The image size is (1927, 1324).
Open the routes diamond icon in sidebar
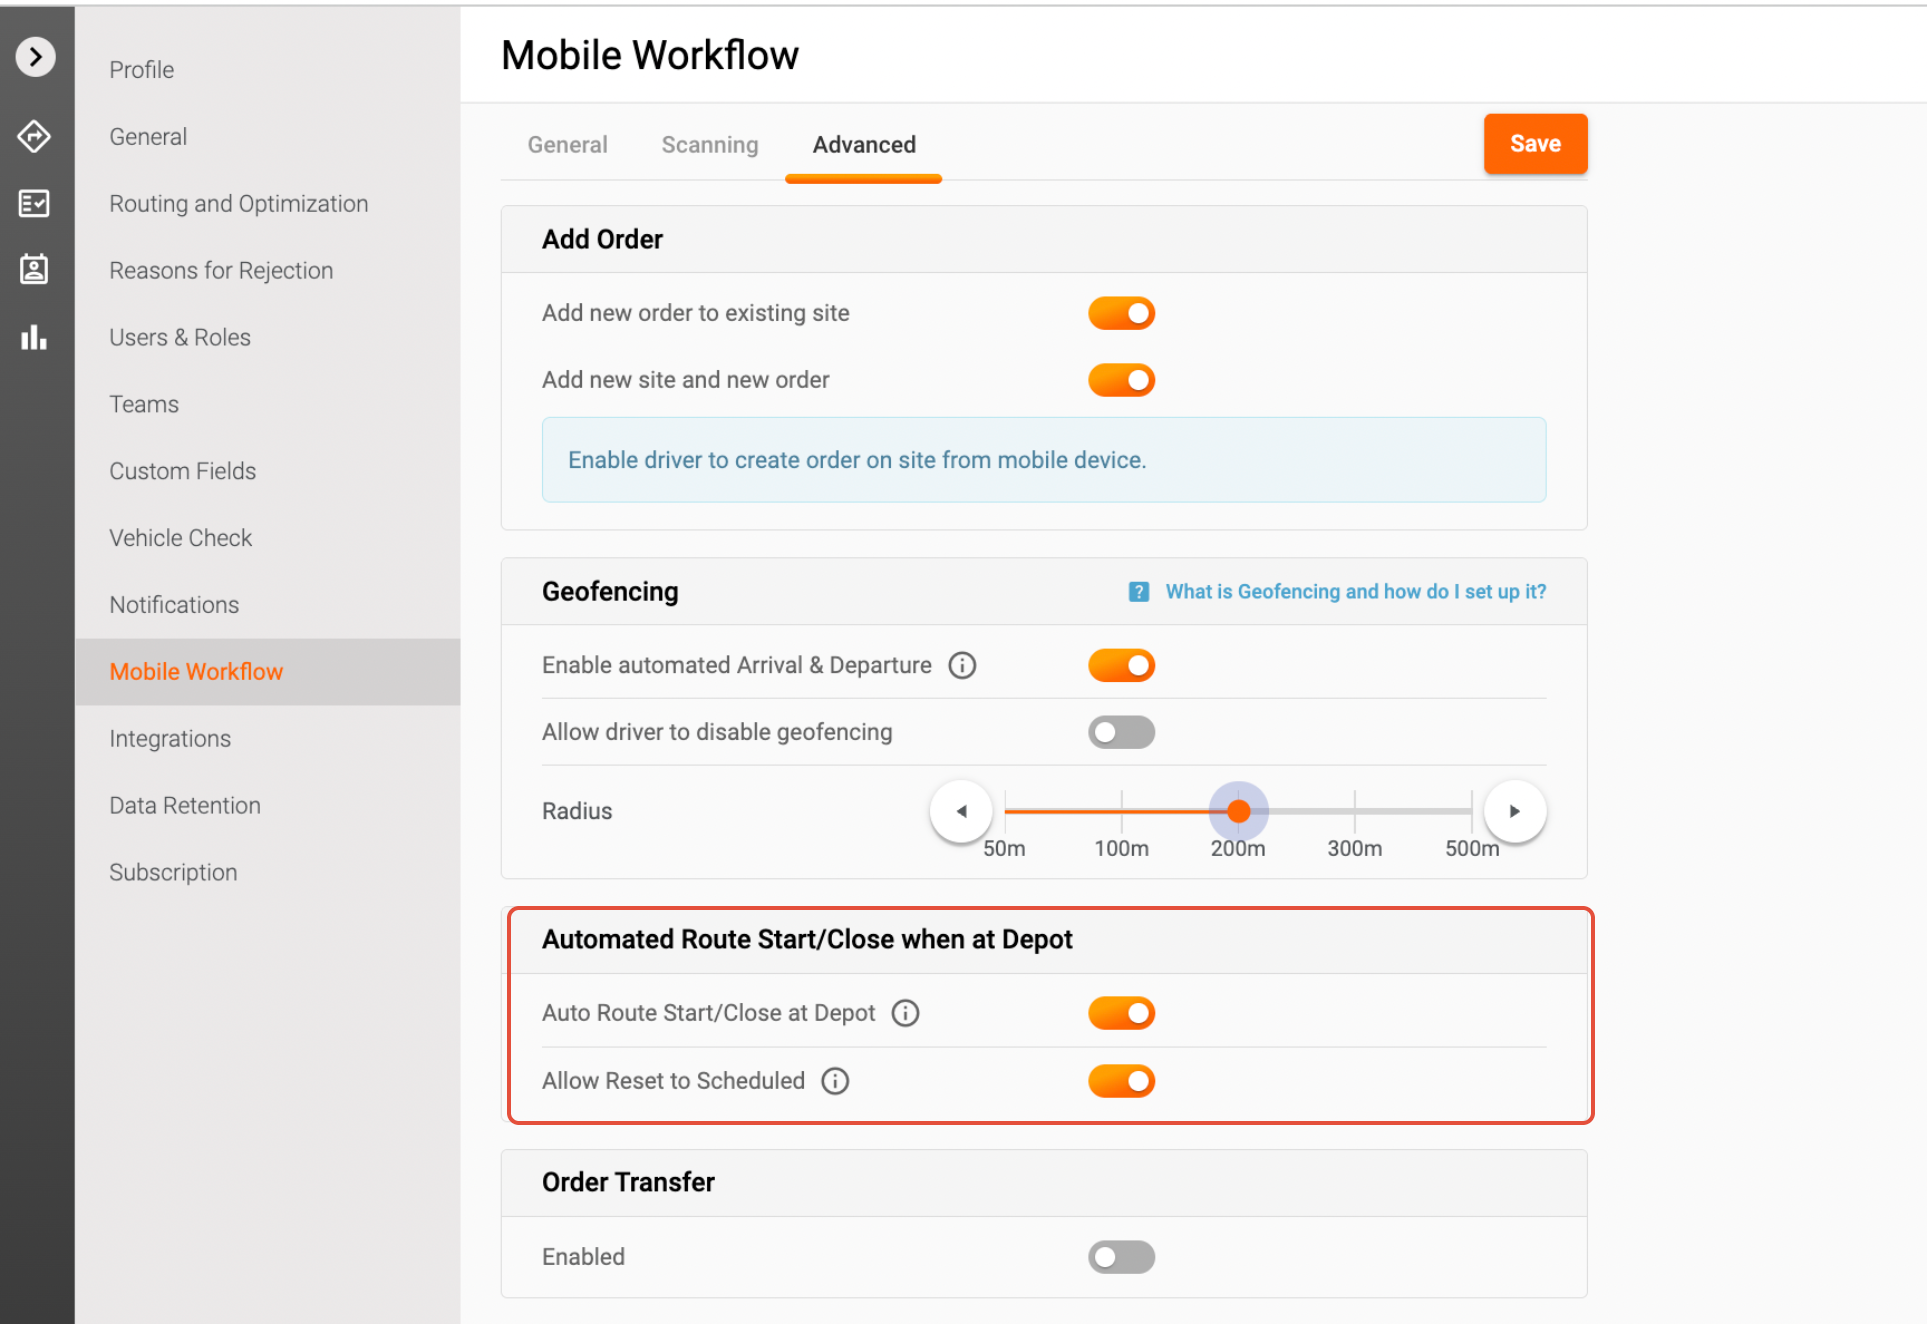pyautogui.click(x=34, y=136)
